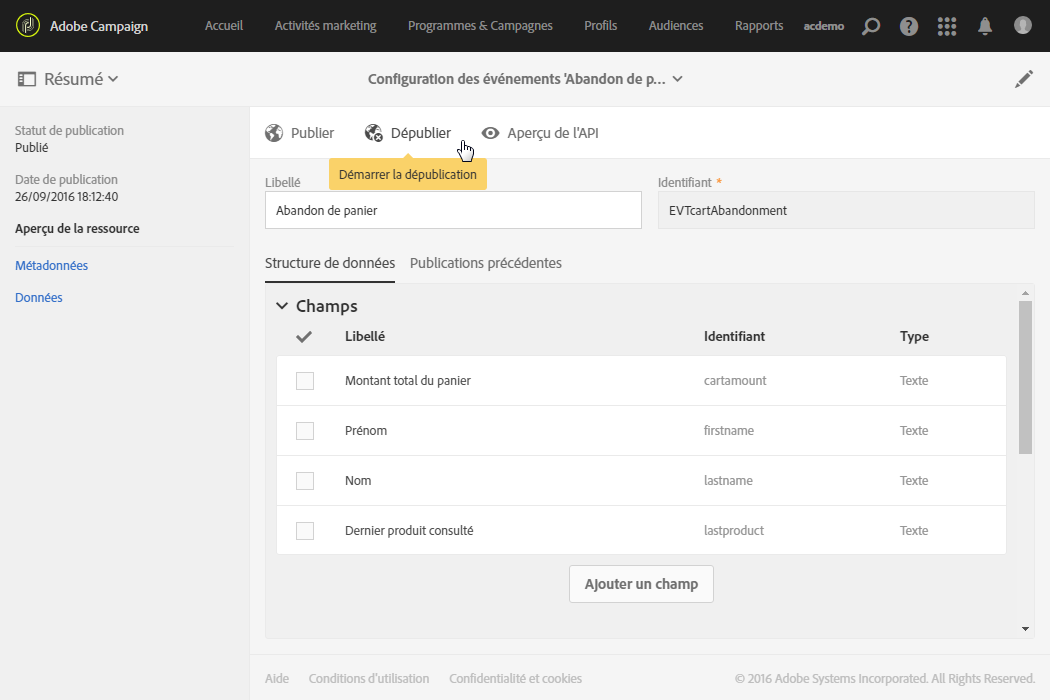This screenshot has height=700, width=1050.
Task: Check the Dernier produit consulté checkbox
Action: pyautogui.click(x=305, y=531)
